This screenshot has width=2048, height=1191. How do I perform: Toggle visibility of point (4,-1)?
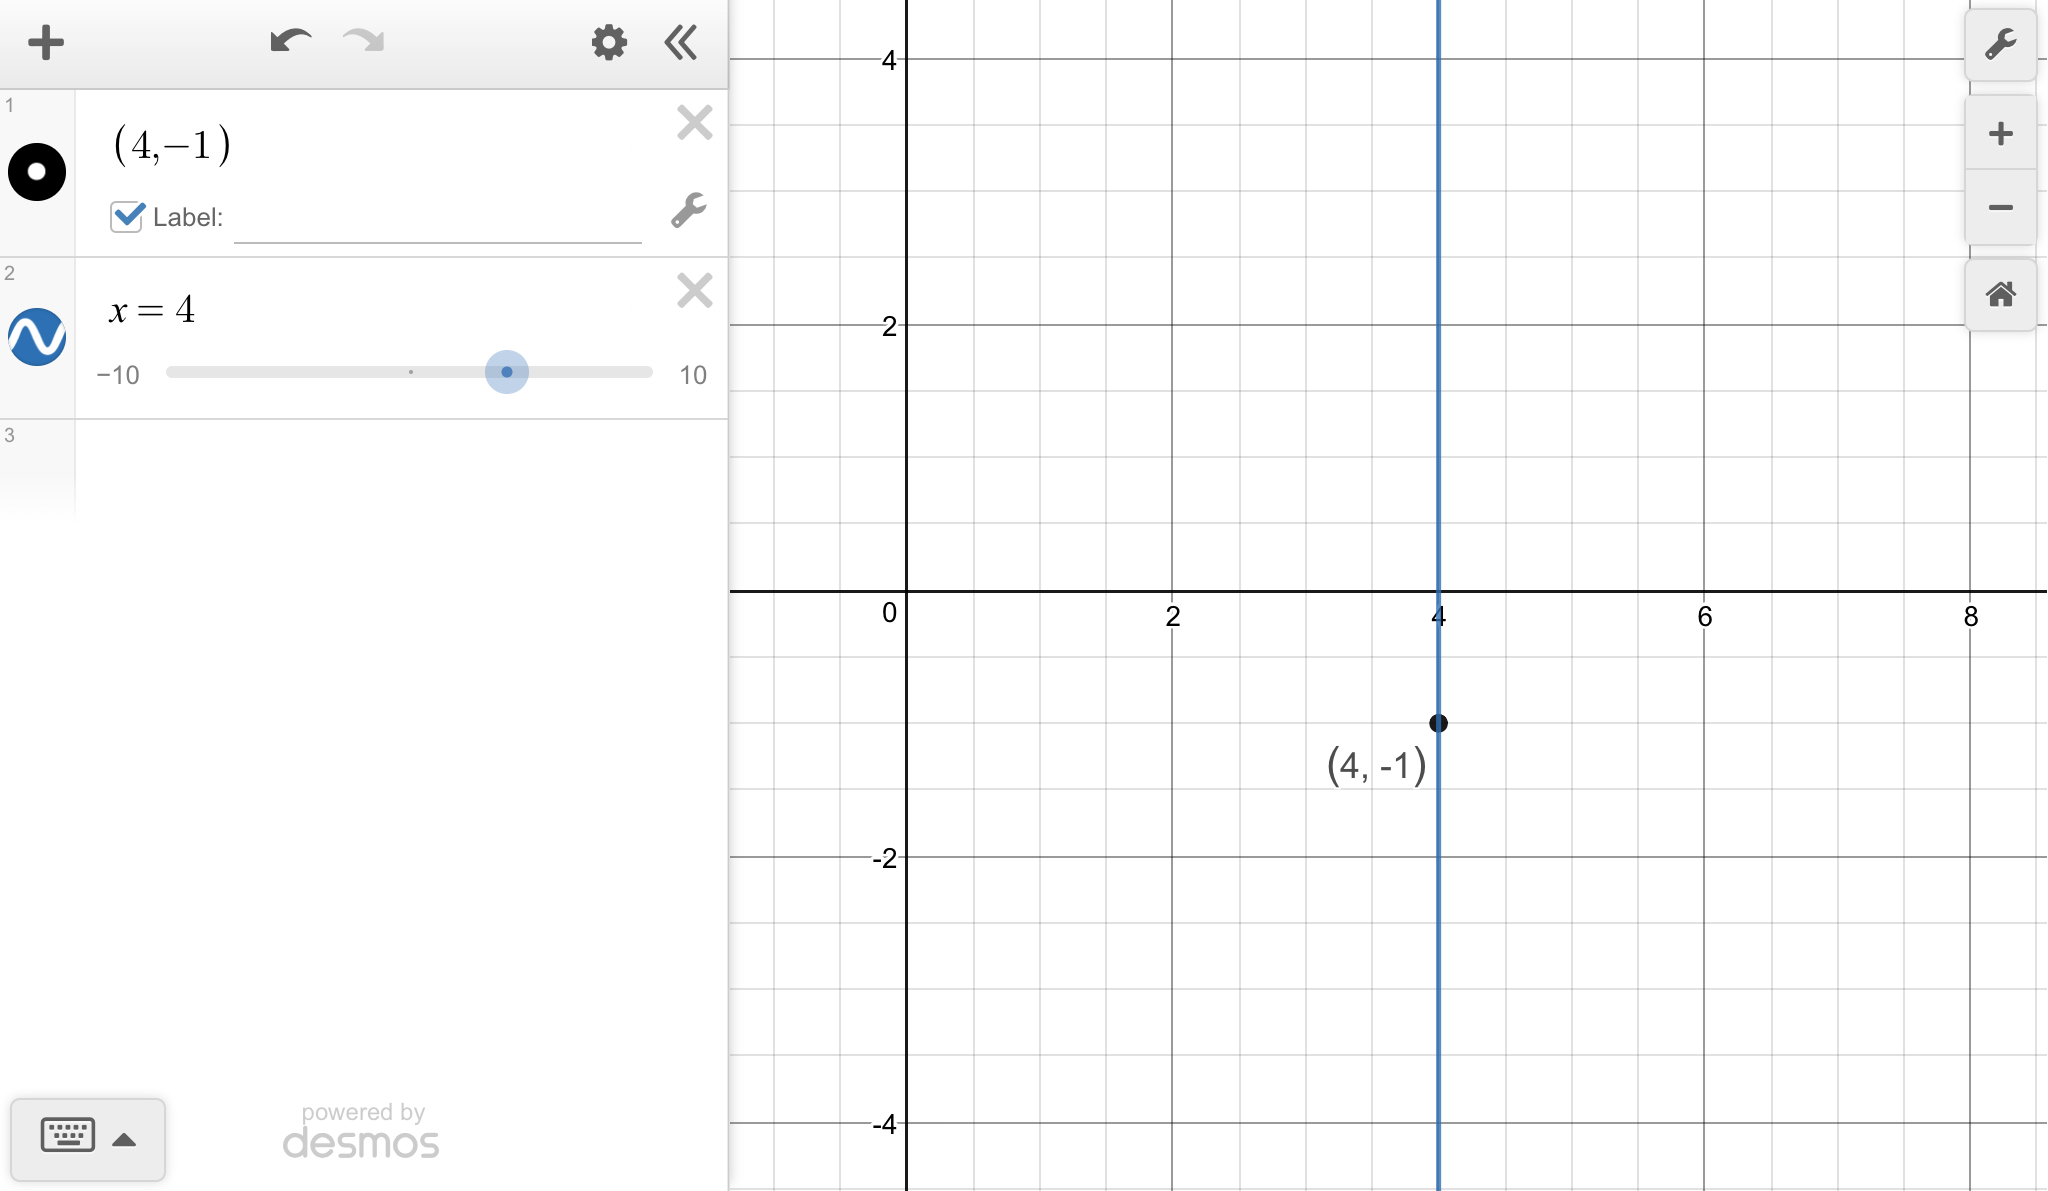pyautogui.click(x=37, y=172)
